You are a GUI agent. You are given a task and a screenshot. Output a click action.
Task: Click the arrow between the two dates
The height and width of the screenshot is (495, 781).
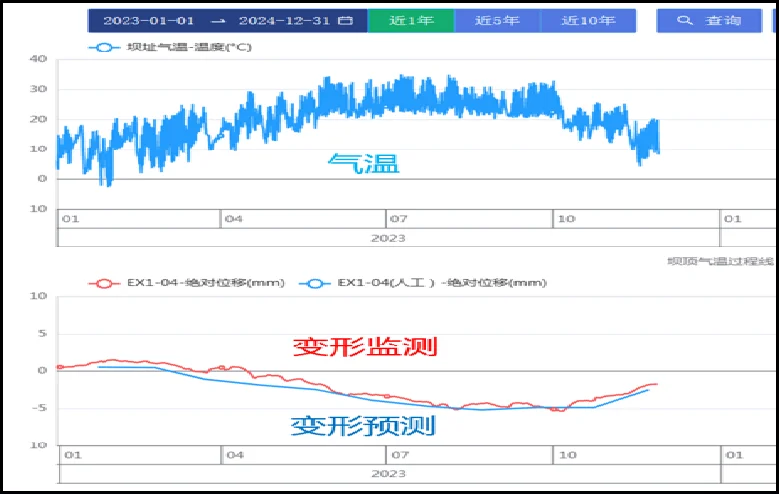[217, 20]
